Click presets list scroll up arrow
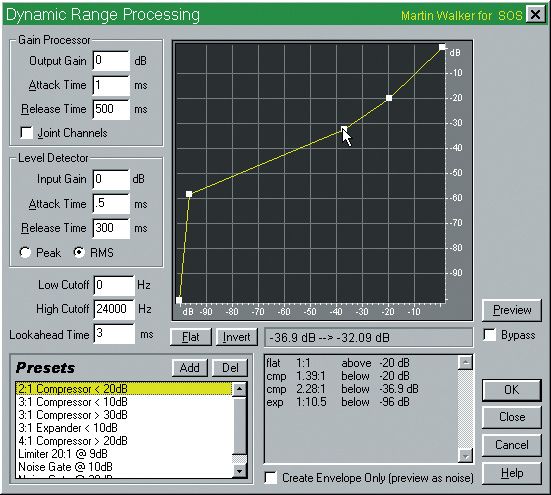 click(239, 389)
